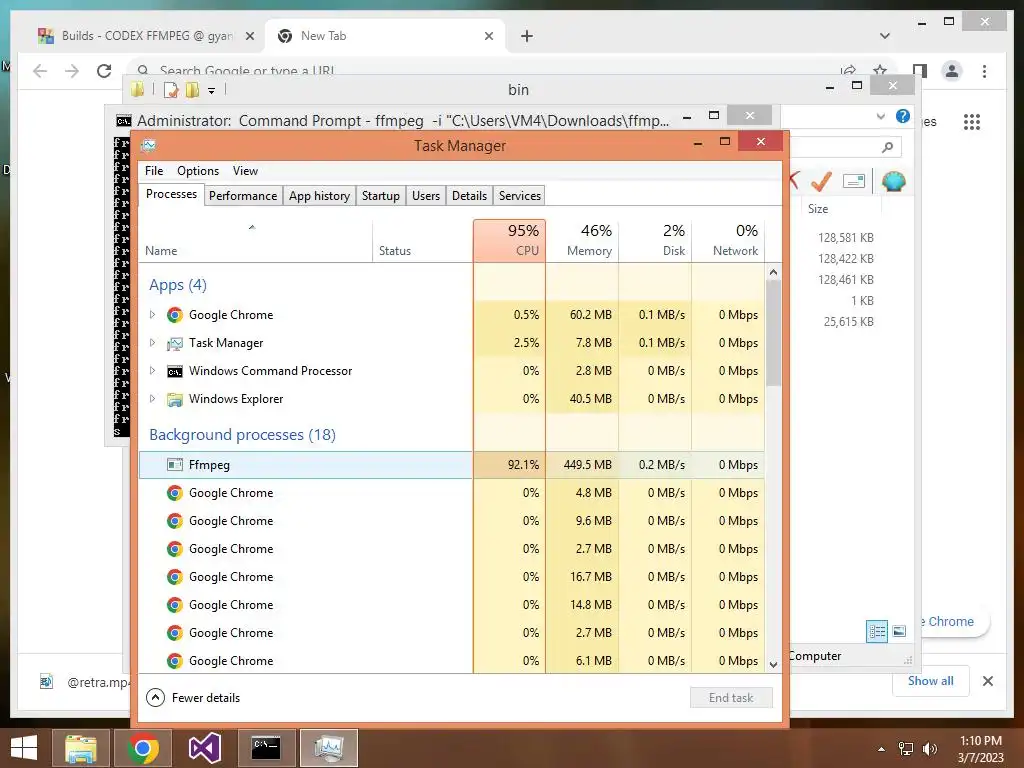Click the Windows Explorer icon in Apps
The width and height of the screenshot is (1024, 768).
tap(174, 399)
